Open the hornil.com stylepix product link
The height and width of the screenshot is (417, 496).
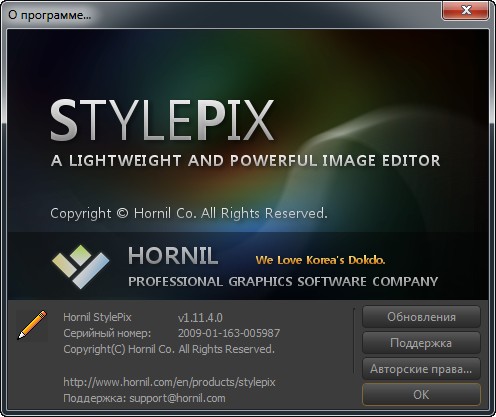169,382
